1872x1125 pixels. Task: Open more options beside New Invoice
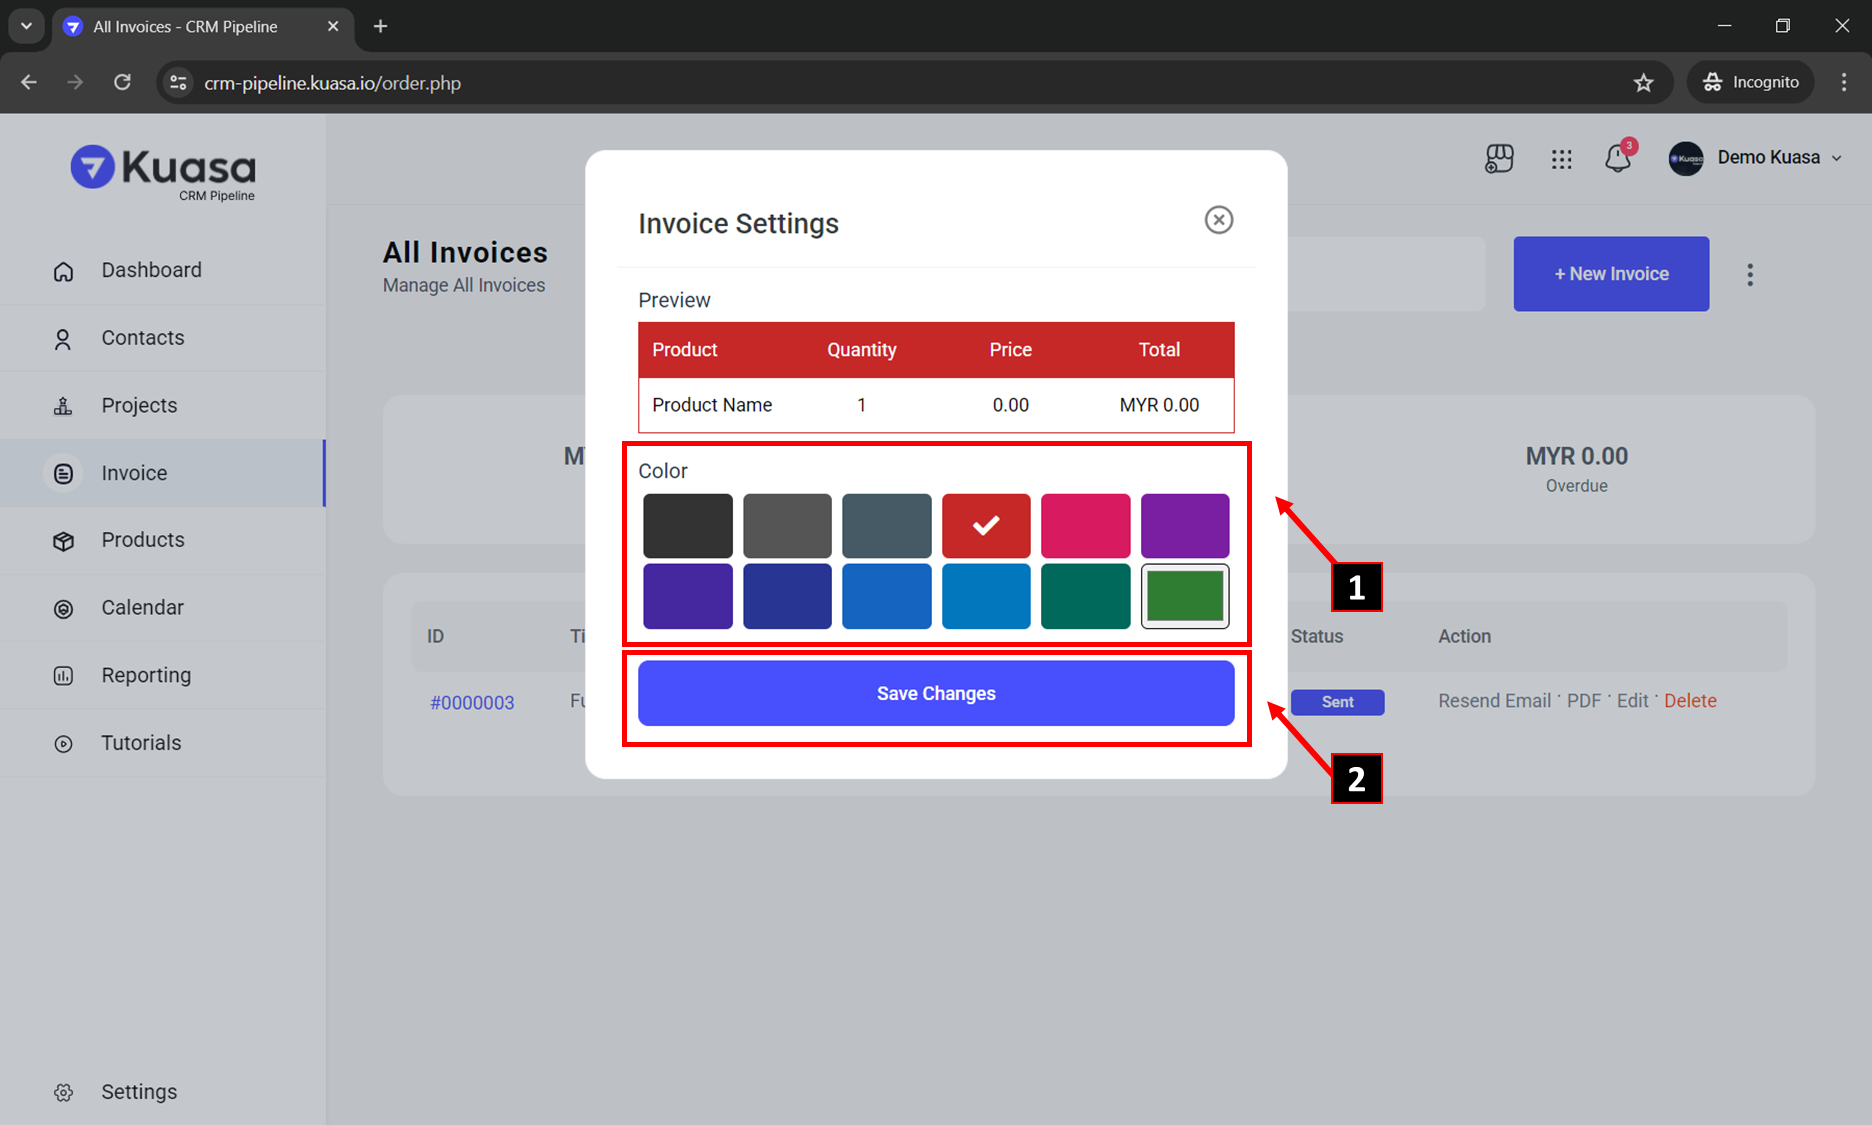coord(1750,275)
